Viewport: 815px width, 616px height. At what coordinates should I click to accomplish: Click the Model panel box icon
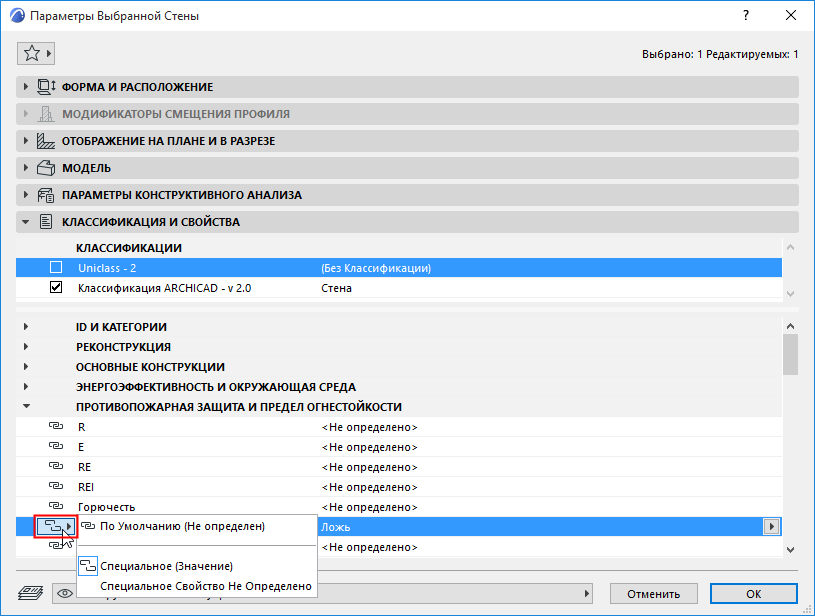pyautogui.click(x=46, y=168)
